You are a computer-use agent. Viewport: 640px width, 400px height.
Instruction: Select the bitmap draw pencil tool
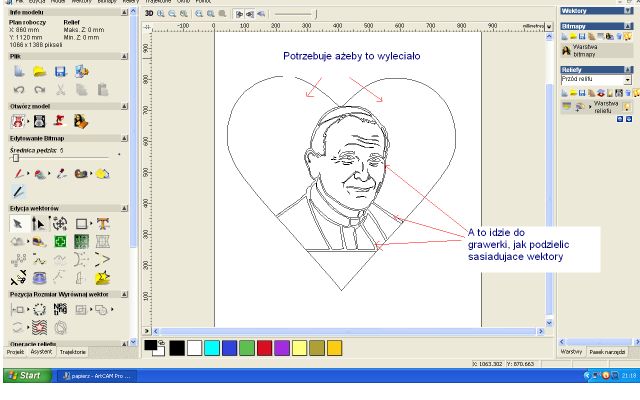(x=18, y=191)
